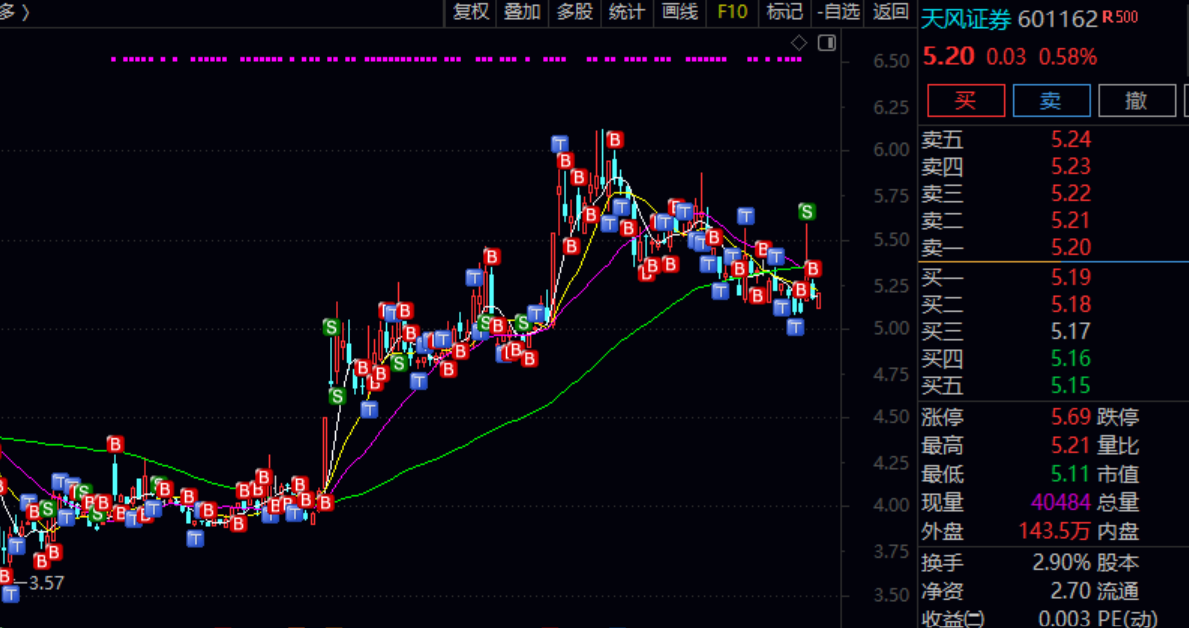
Task: Open the F10 company info page
Action: point(732,11)
